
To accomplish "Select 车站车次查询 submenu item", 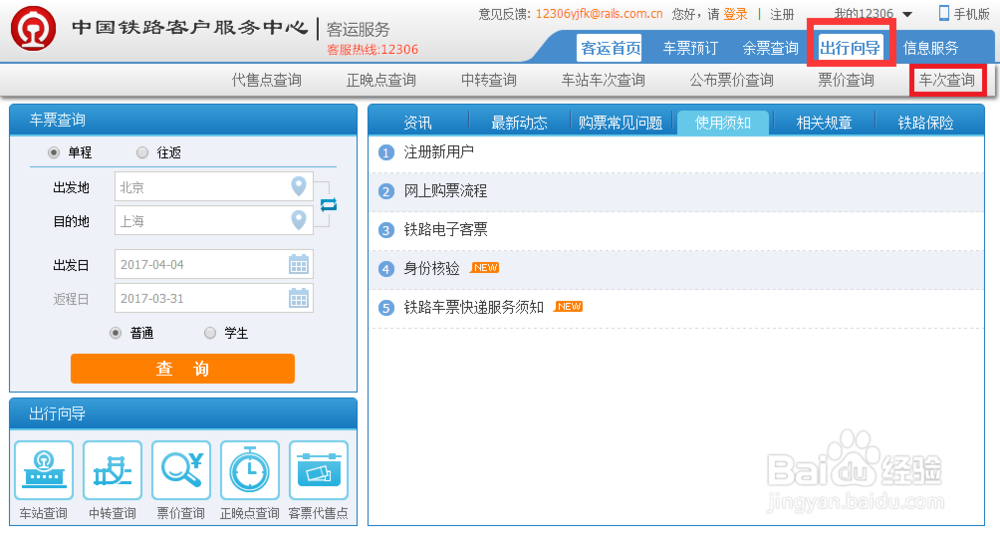I will (603, 80).
